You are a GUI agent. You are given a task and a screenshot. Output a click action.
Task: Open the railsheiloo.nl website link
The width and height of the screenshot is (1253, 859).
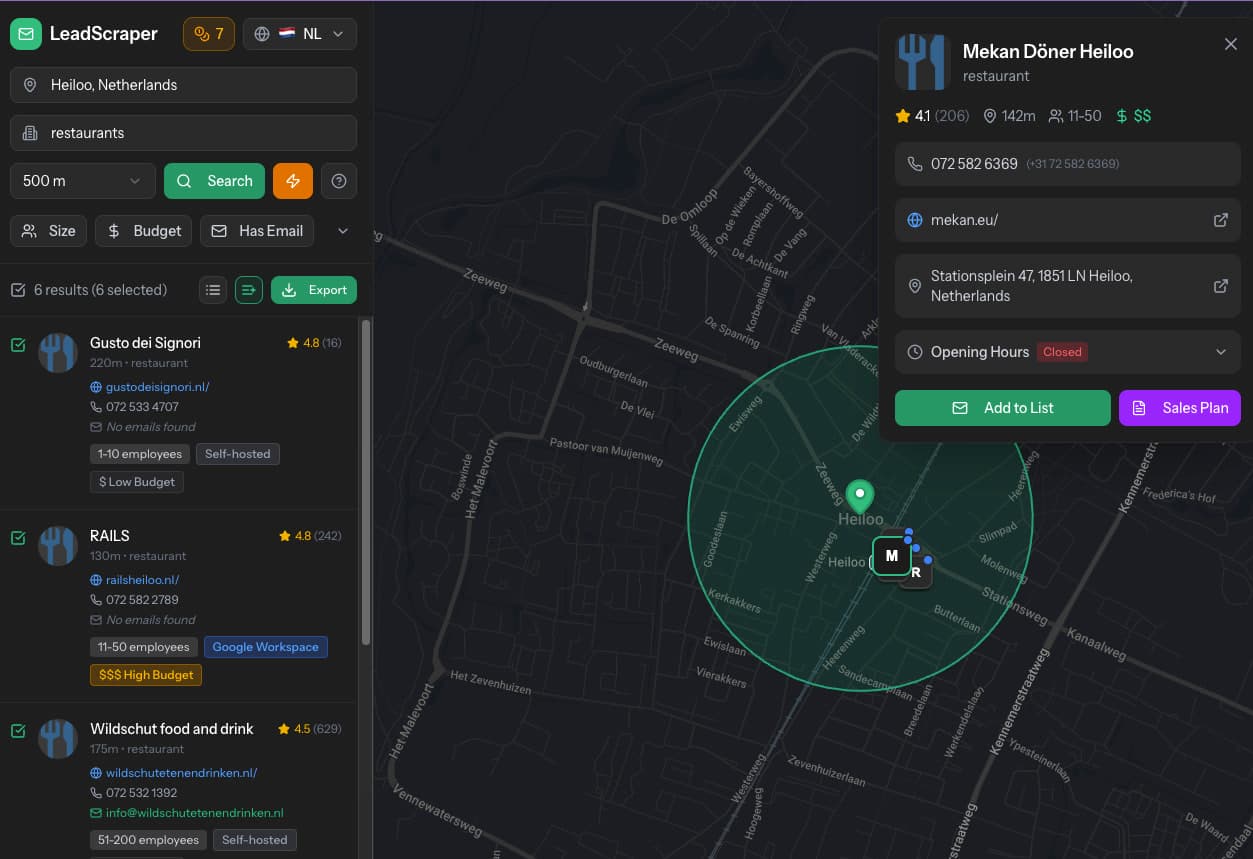pos(142,580)
